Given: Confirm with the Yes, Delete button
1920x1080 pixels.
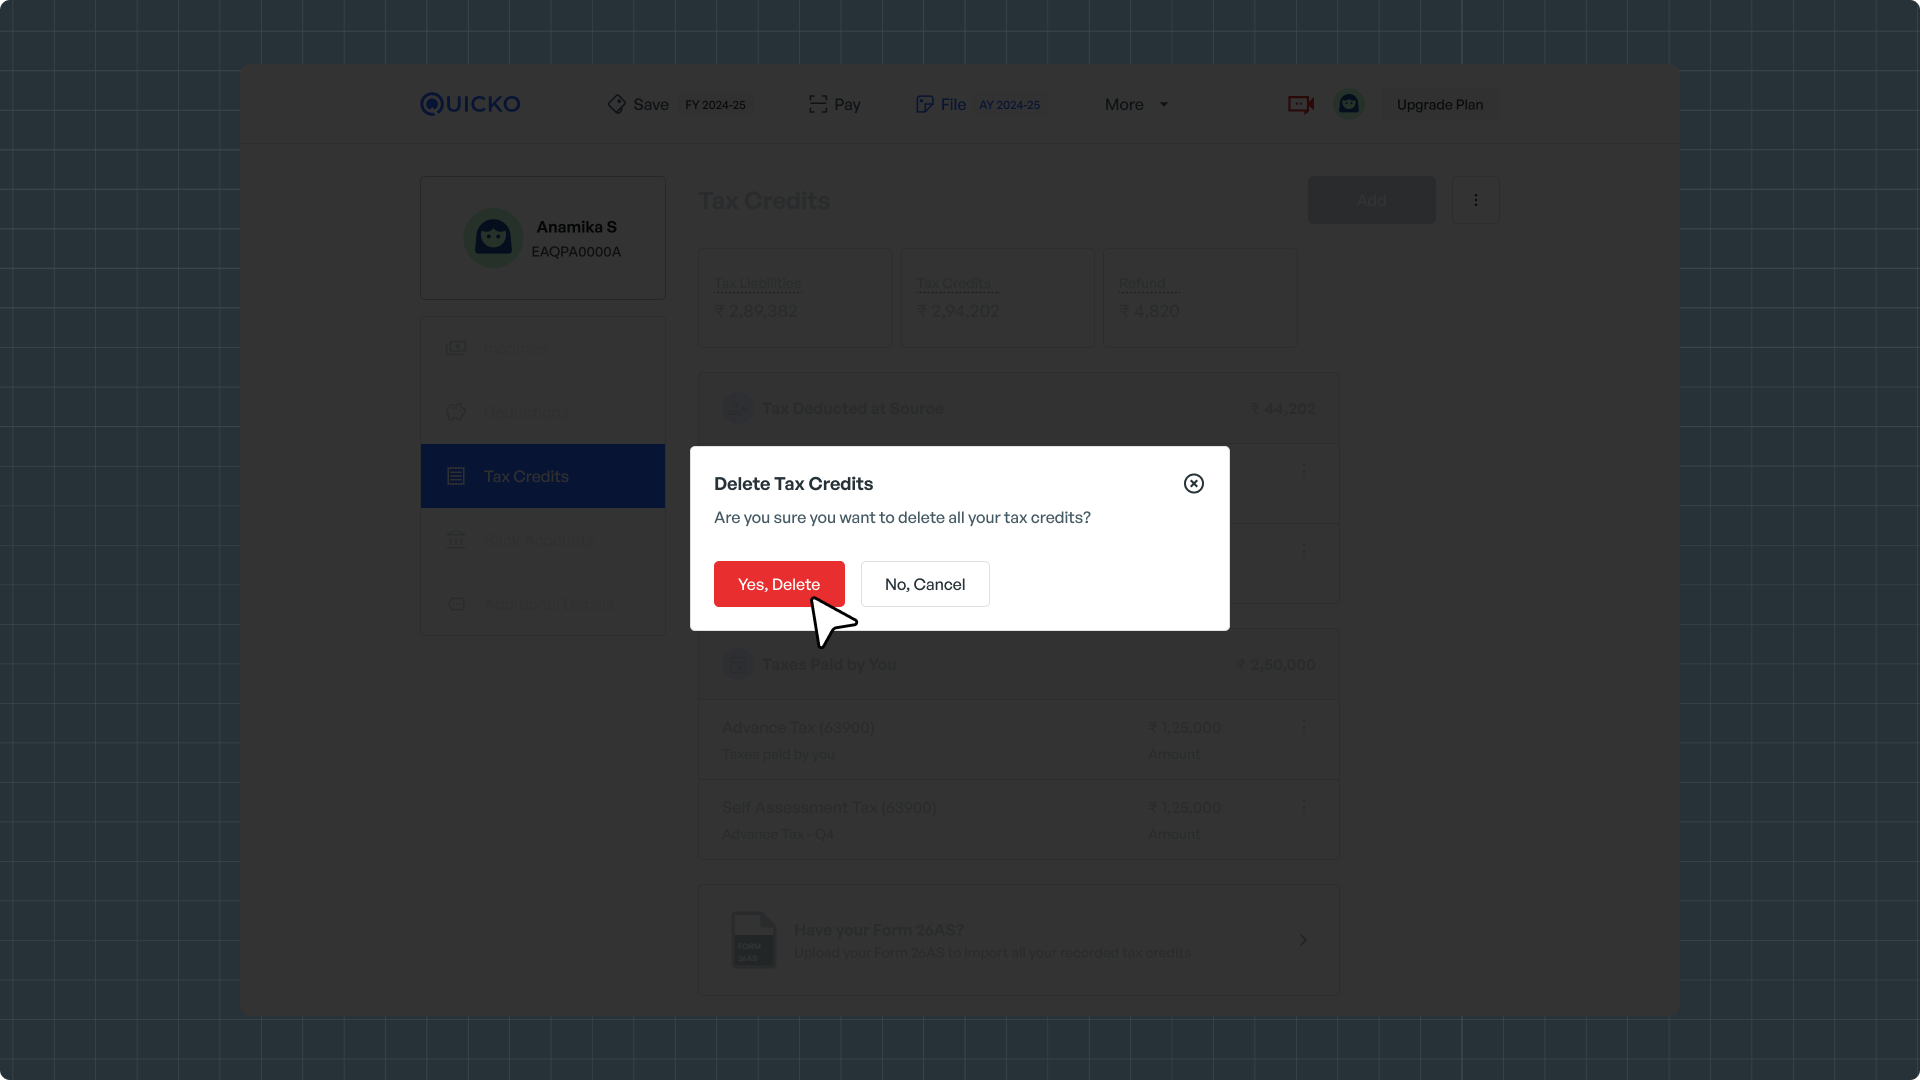Looking at the screenshot, I should [779, 584].
